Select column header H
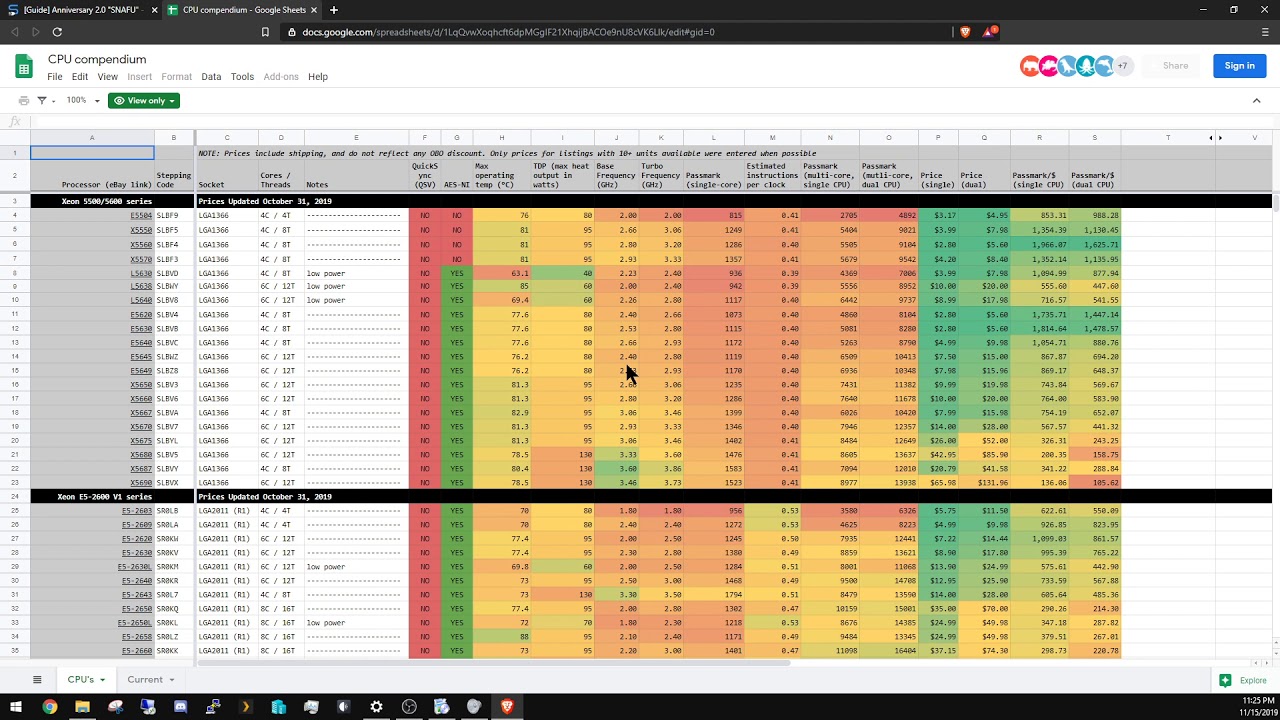The height and width of the screenshot is (720, 1280). (502, 138)
